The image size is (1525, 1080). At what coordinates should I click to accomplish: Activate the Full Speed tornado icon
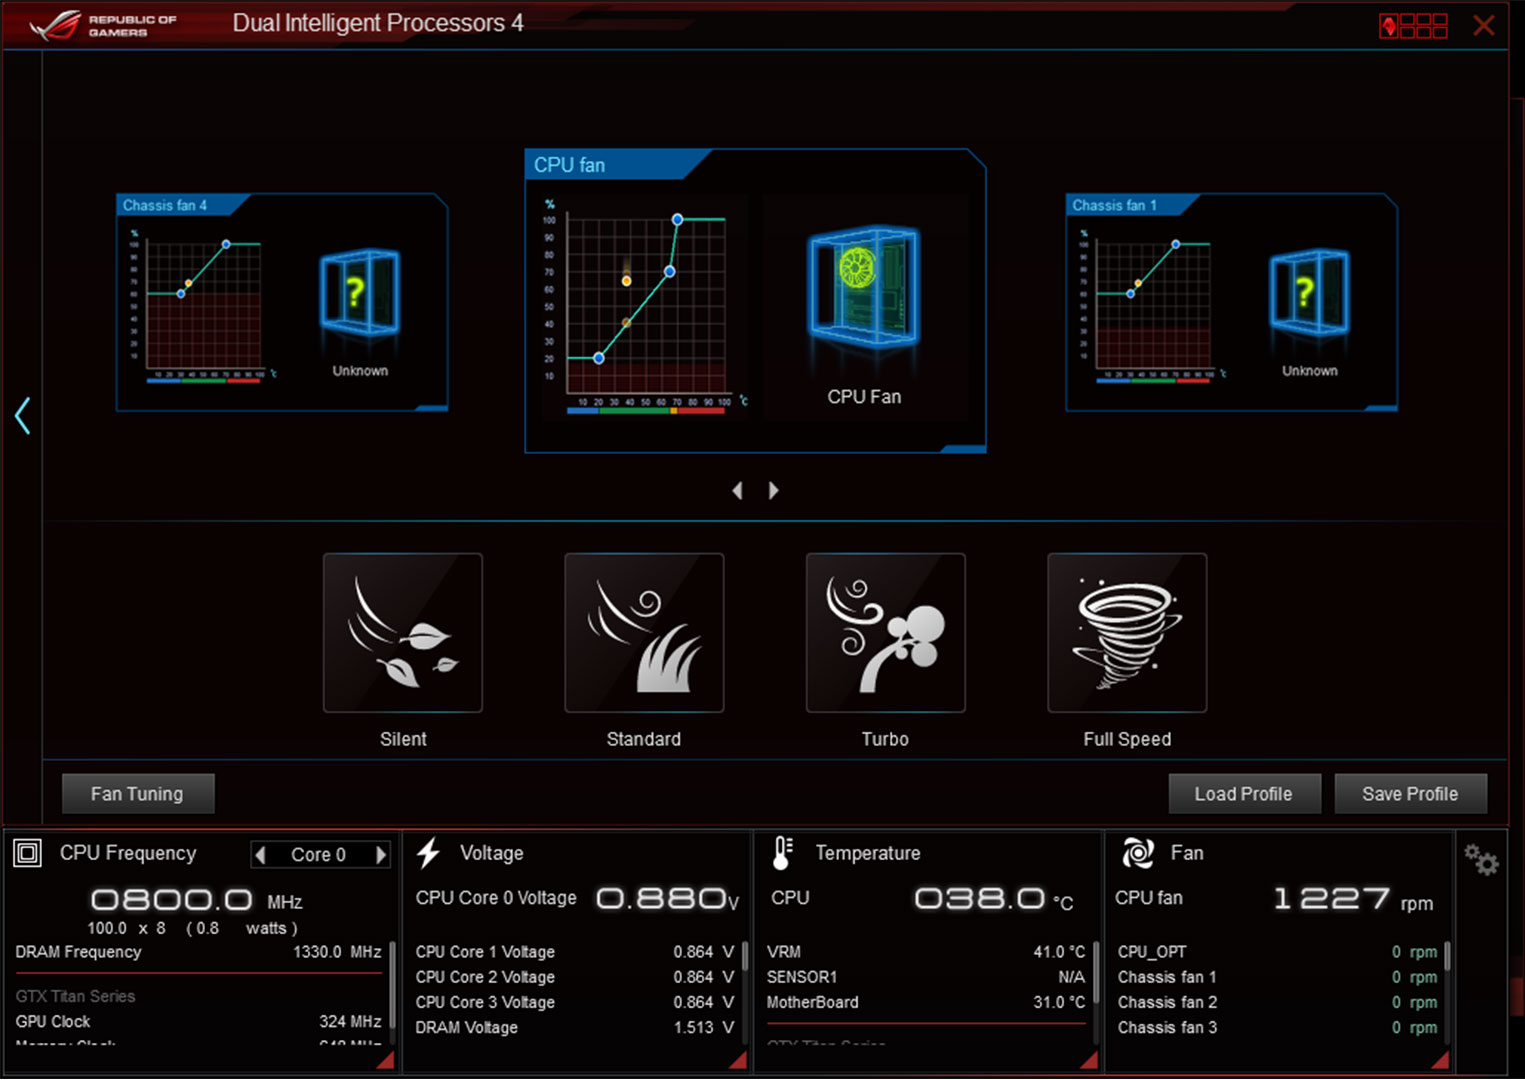tap(1127, 633)
